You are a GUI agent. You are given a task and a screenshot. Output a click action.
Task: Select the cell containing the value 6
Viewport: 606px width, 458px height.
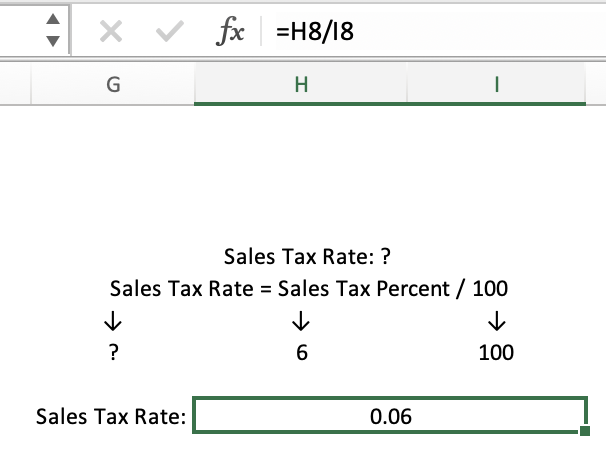pos(299,352)
